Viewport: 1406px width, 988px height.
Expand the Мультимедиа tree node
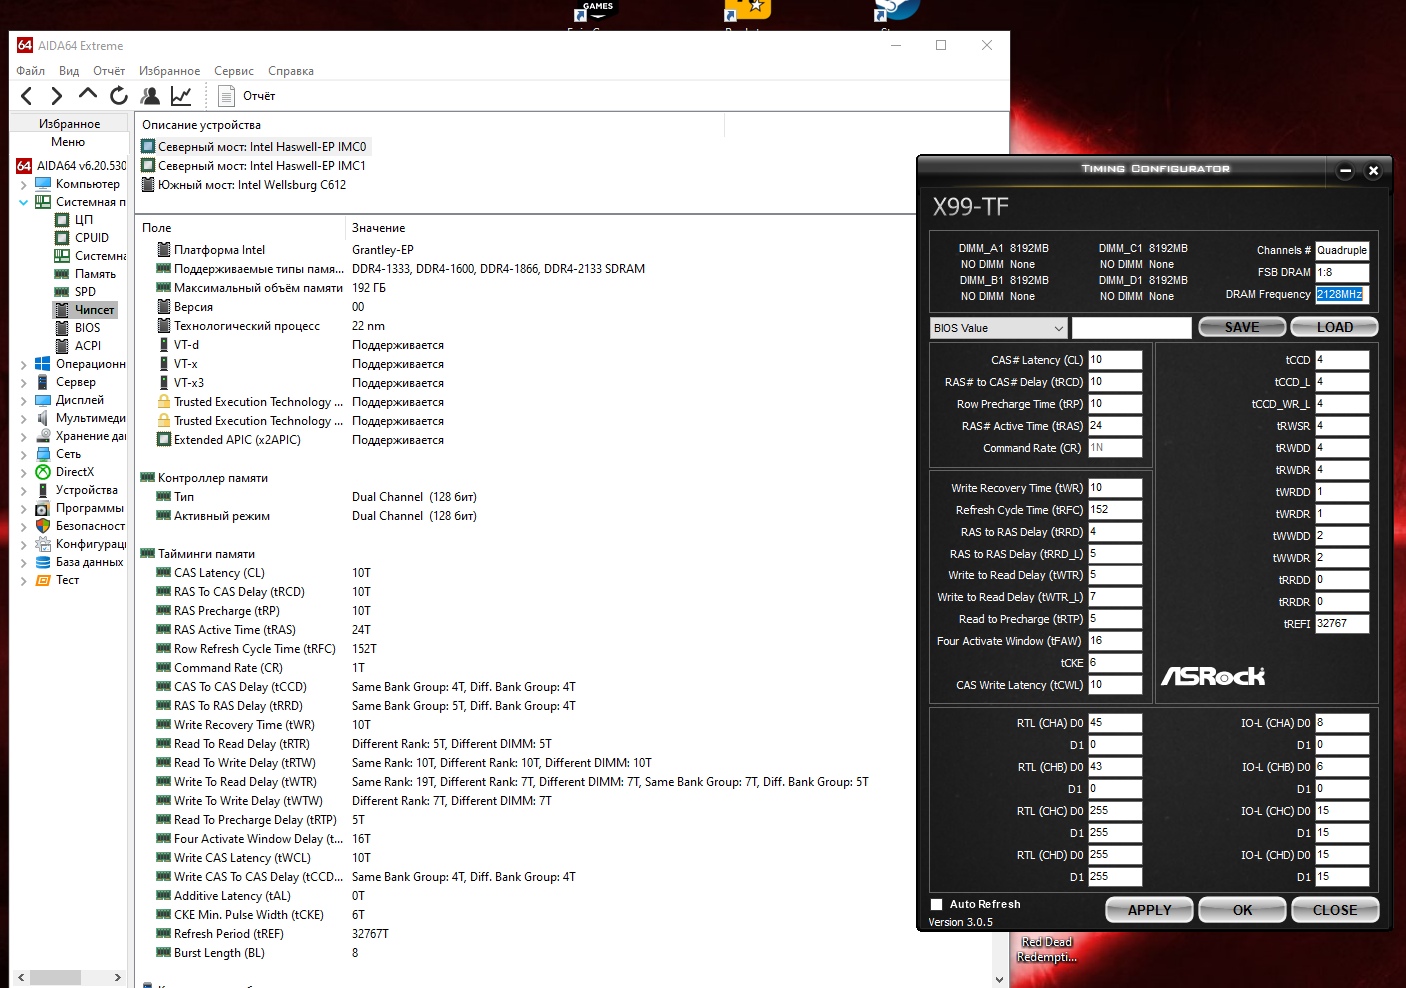(24, 418)
